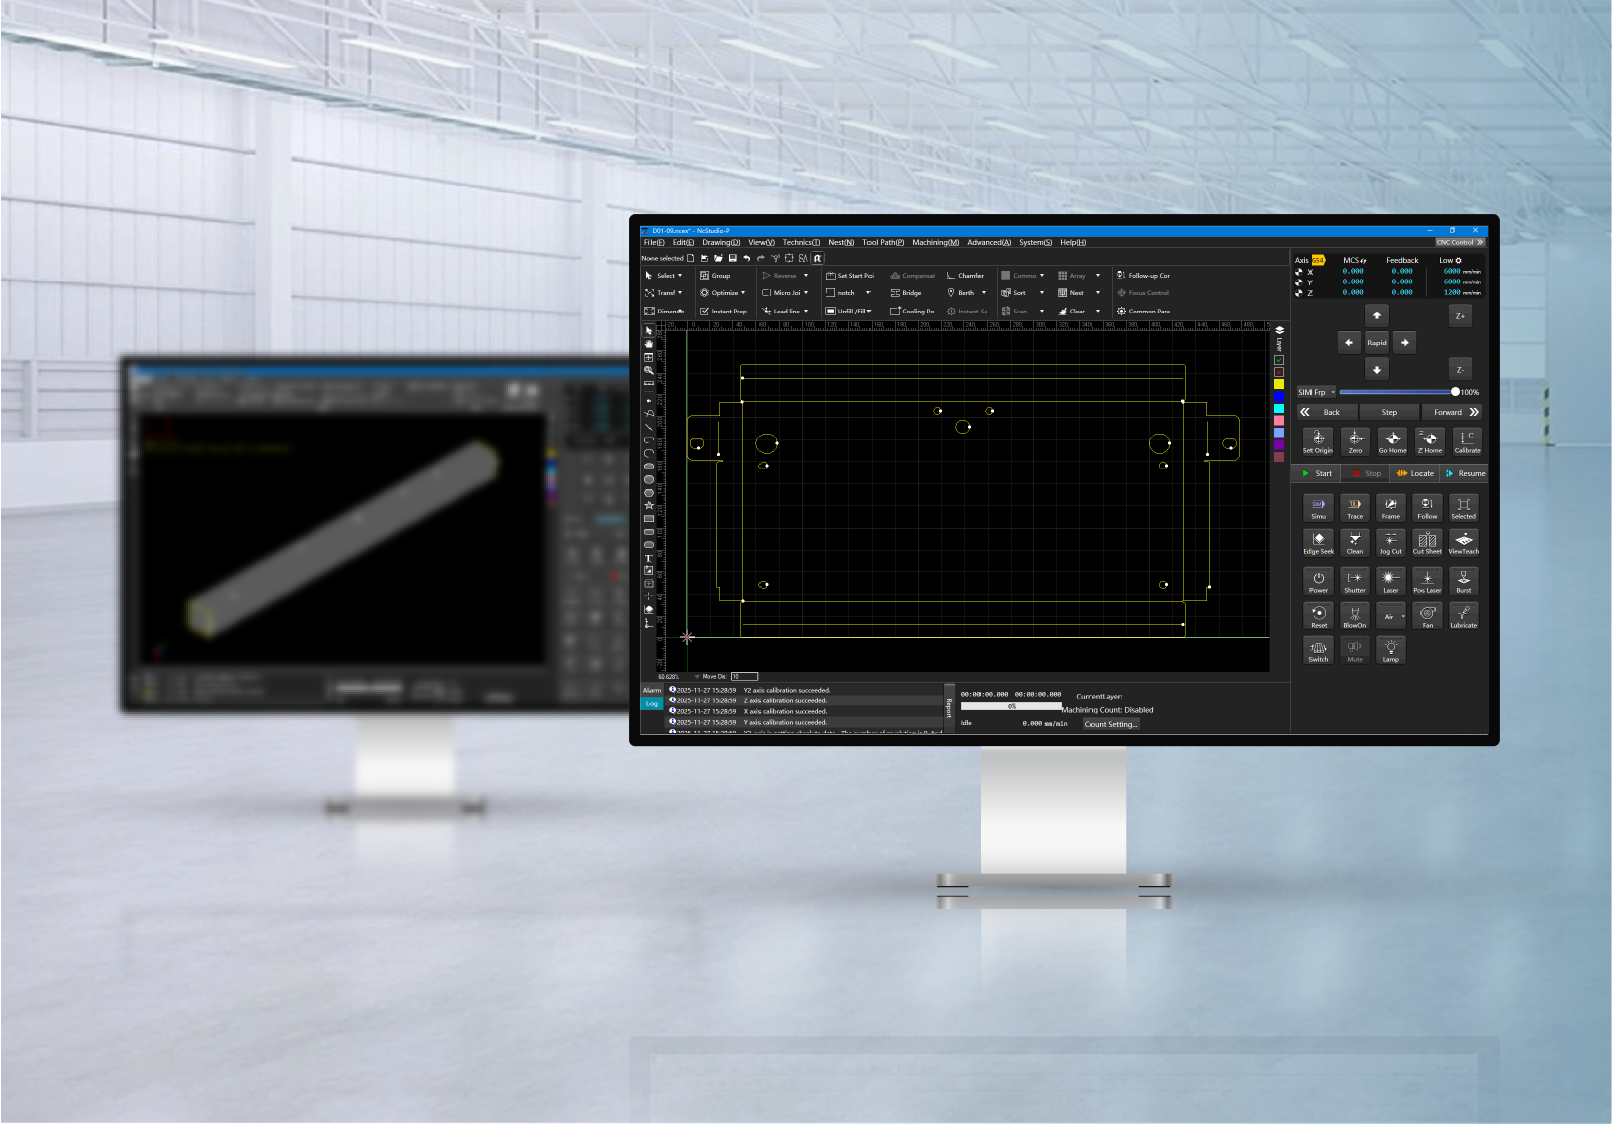Toggle the Laser switch on
1612x1124 pixels.
click(x=1390, y=581)
